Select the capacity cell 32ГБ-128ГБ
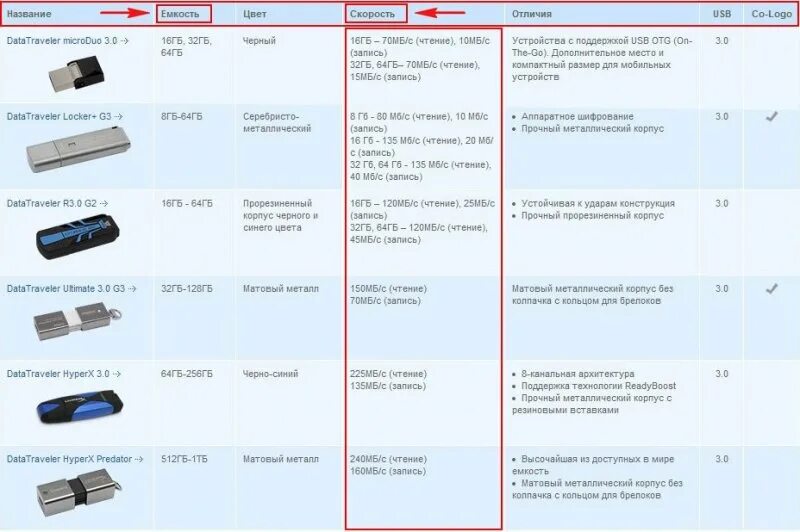800x532 pixels. [187, 288]
